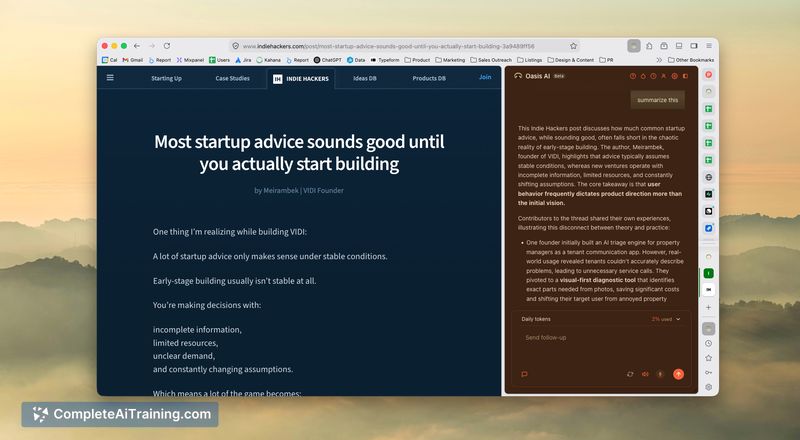Click the globe icon in the right sidebar

point(709,177)
